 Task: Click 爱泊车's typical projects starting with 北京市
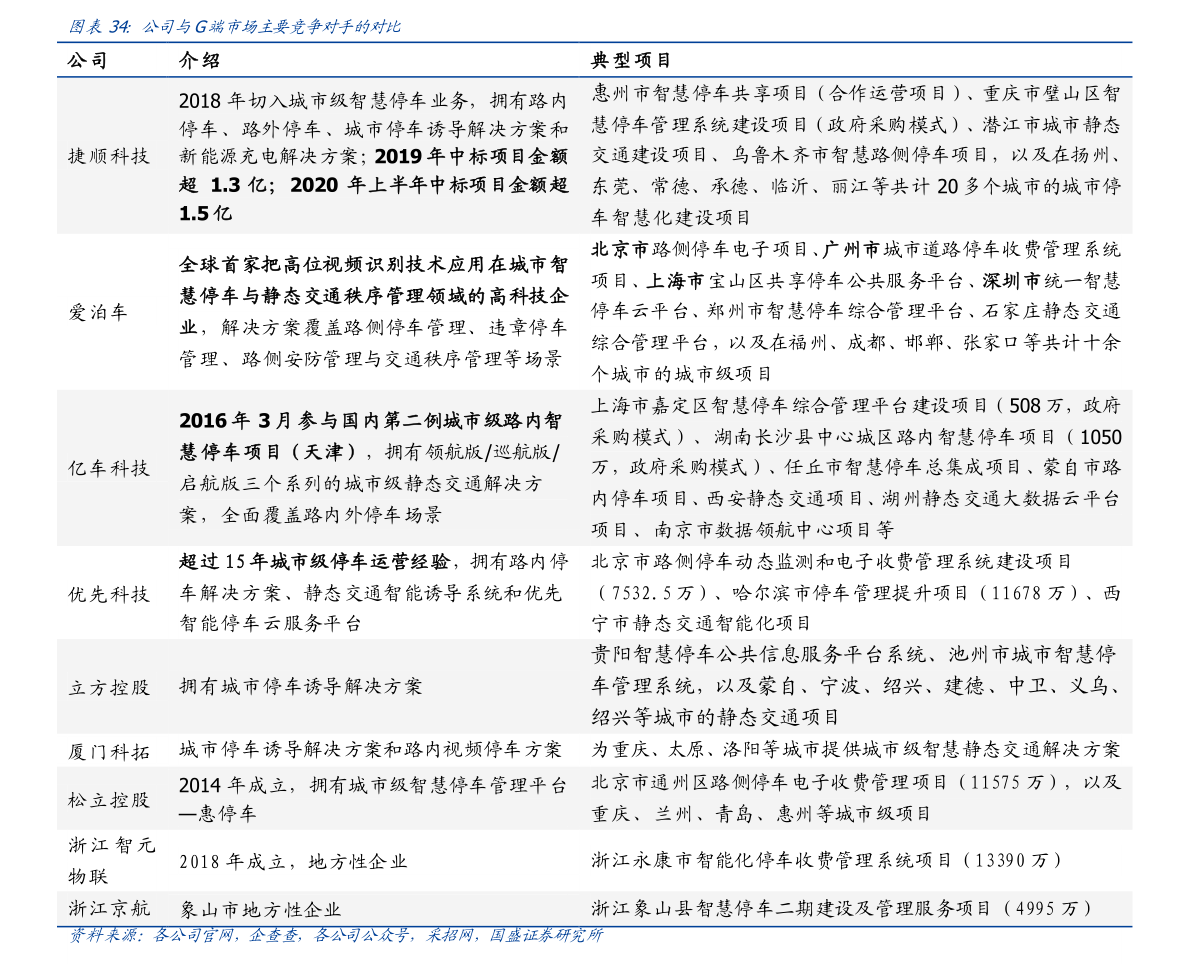pos(855,311)
